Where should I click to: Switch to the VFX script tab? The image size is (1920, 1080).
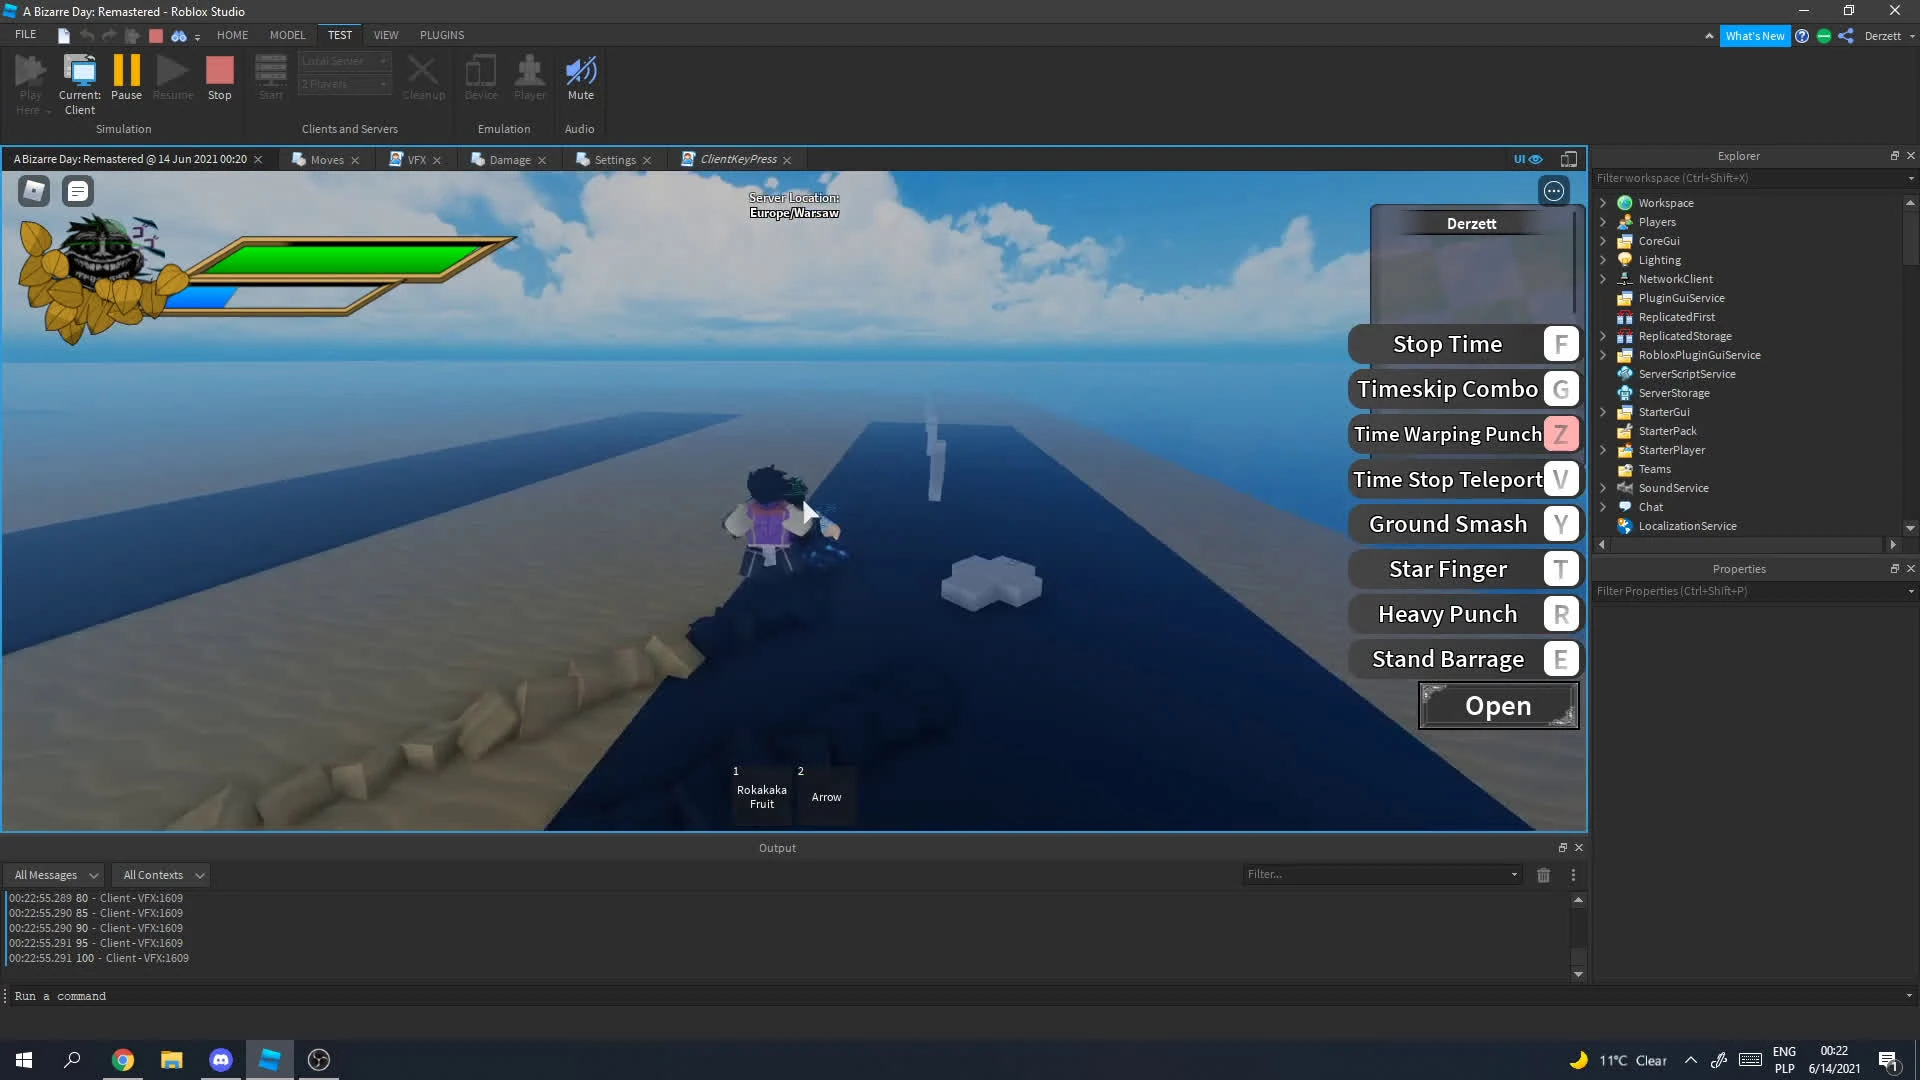[x=416, y=160]
